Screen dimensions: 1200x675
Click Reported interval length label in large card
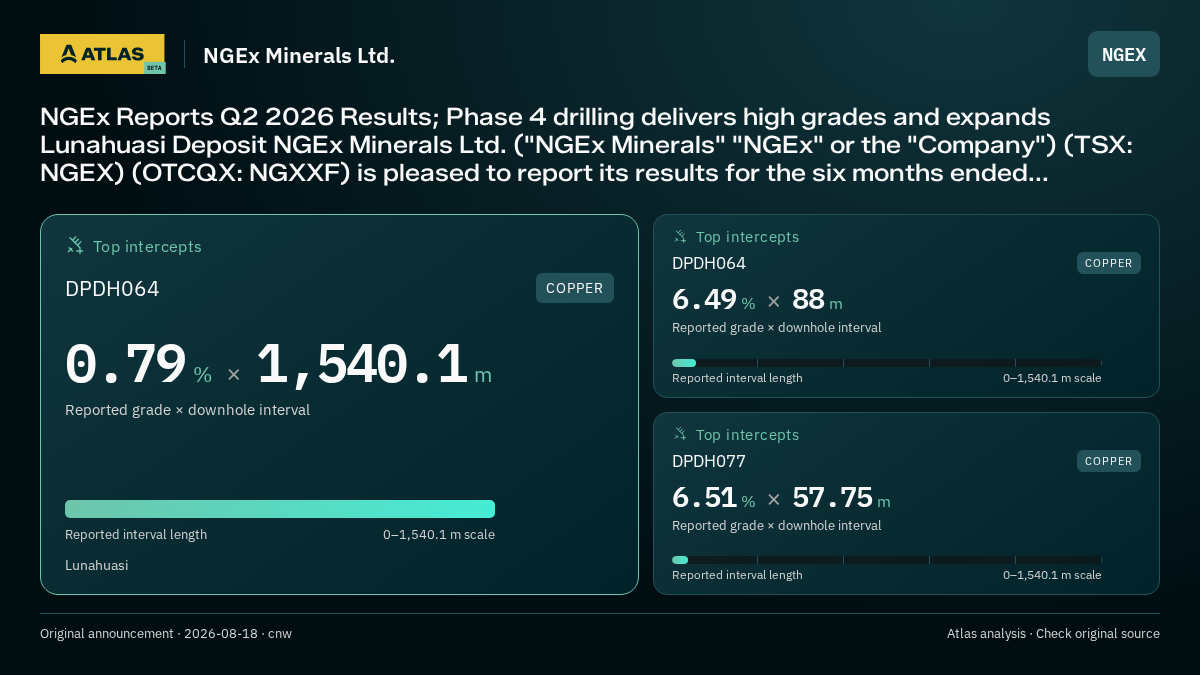tap(136, 535)
